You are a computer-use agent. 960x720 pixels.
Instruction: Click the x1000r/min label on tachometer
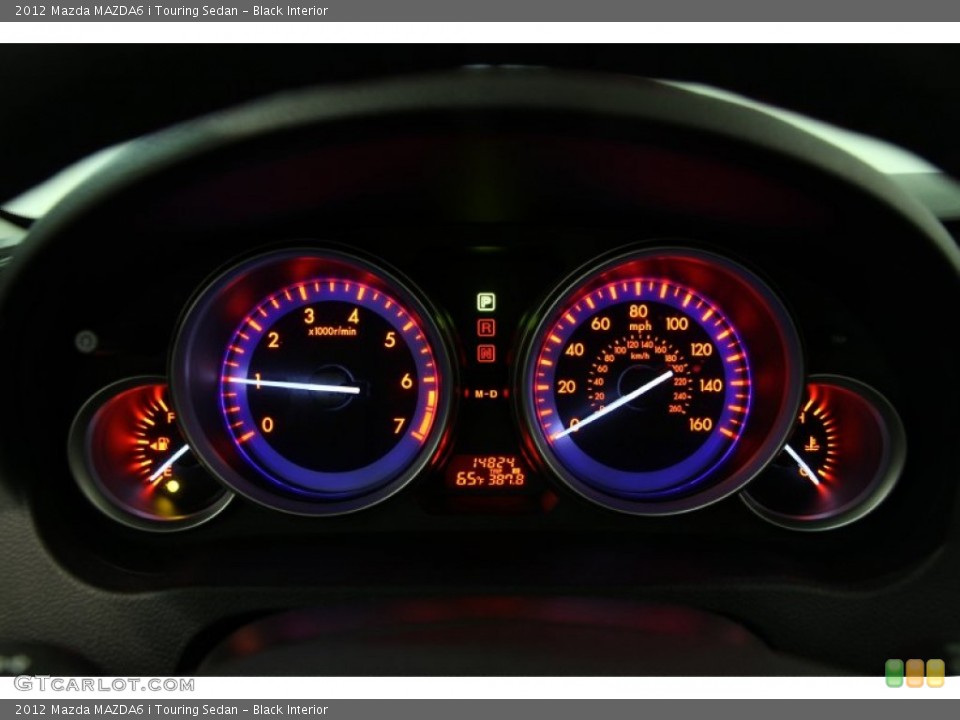[332, 331]
